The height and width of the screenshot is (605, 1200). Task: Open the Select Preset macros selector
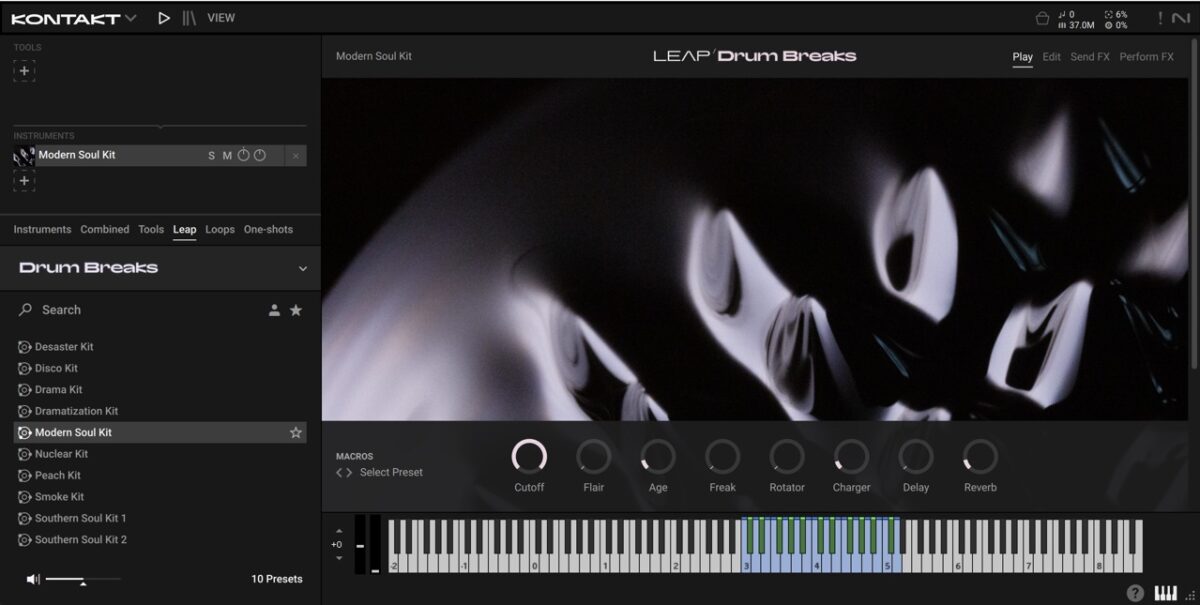[390, 472]
